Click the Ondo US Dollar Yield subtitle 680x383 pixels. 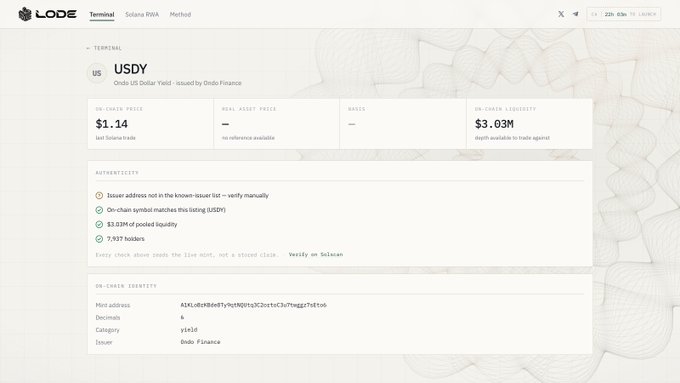click(x=177, y=83)
